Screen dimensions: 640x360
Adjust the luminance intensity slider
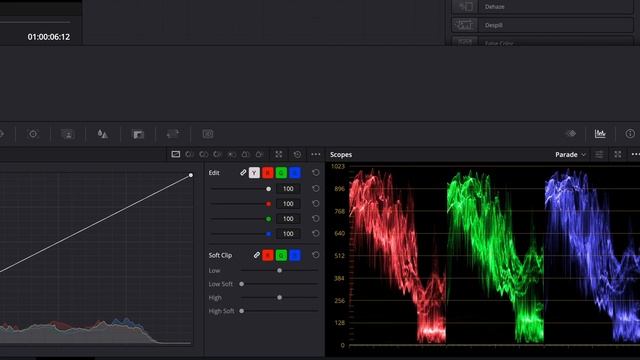[x=268, y=189]
